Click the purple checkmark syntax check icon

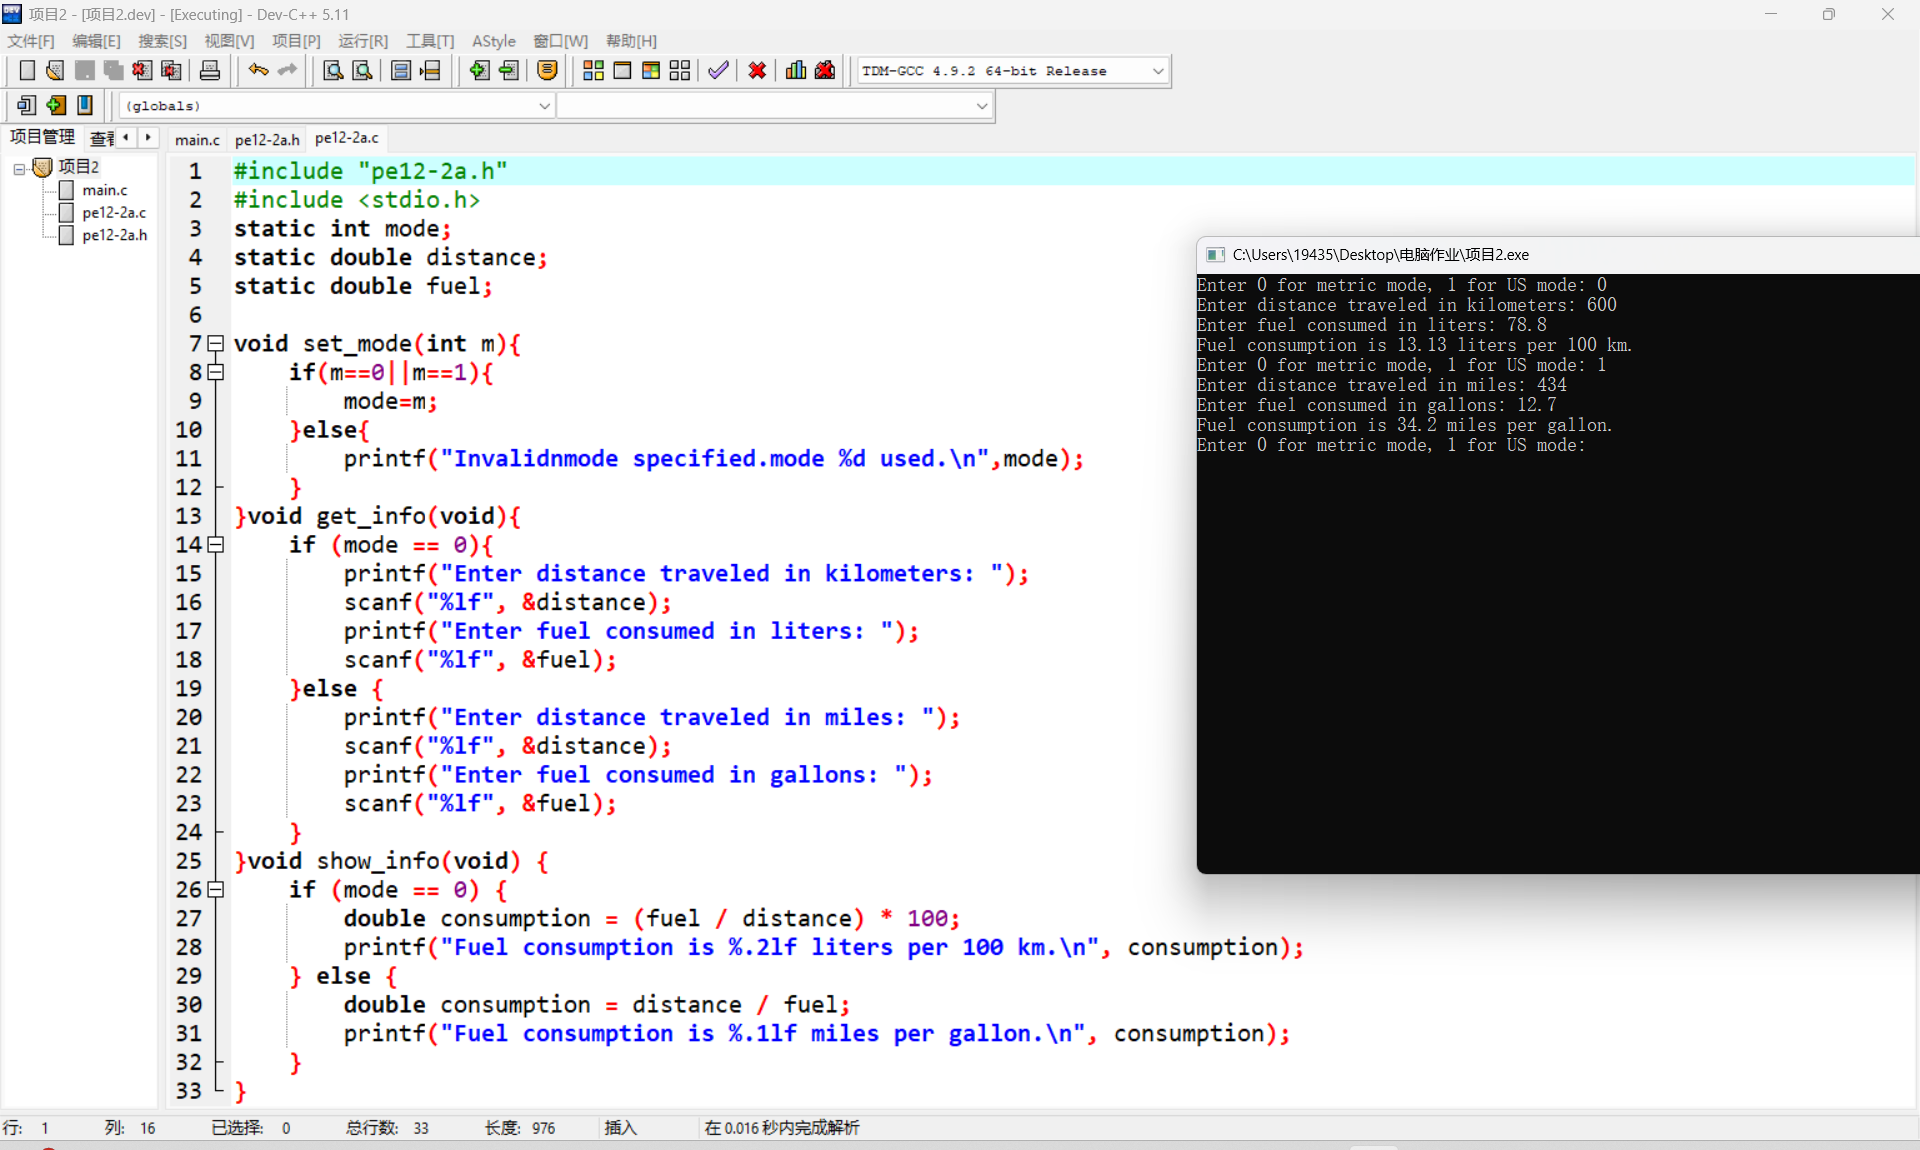tap(718, 71)
